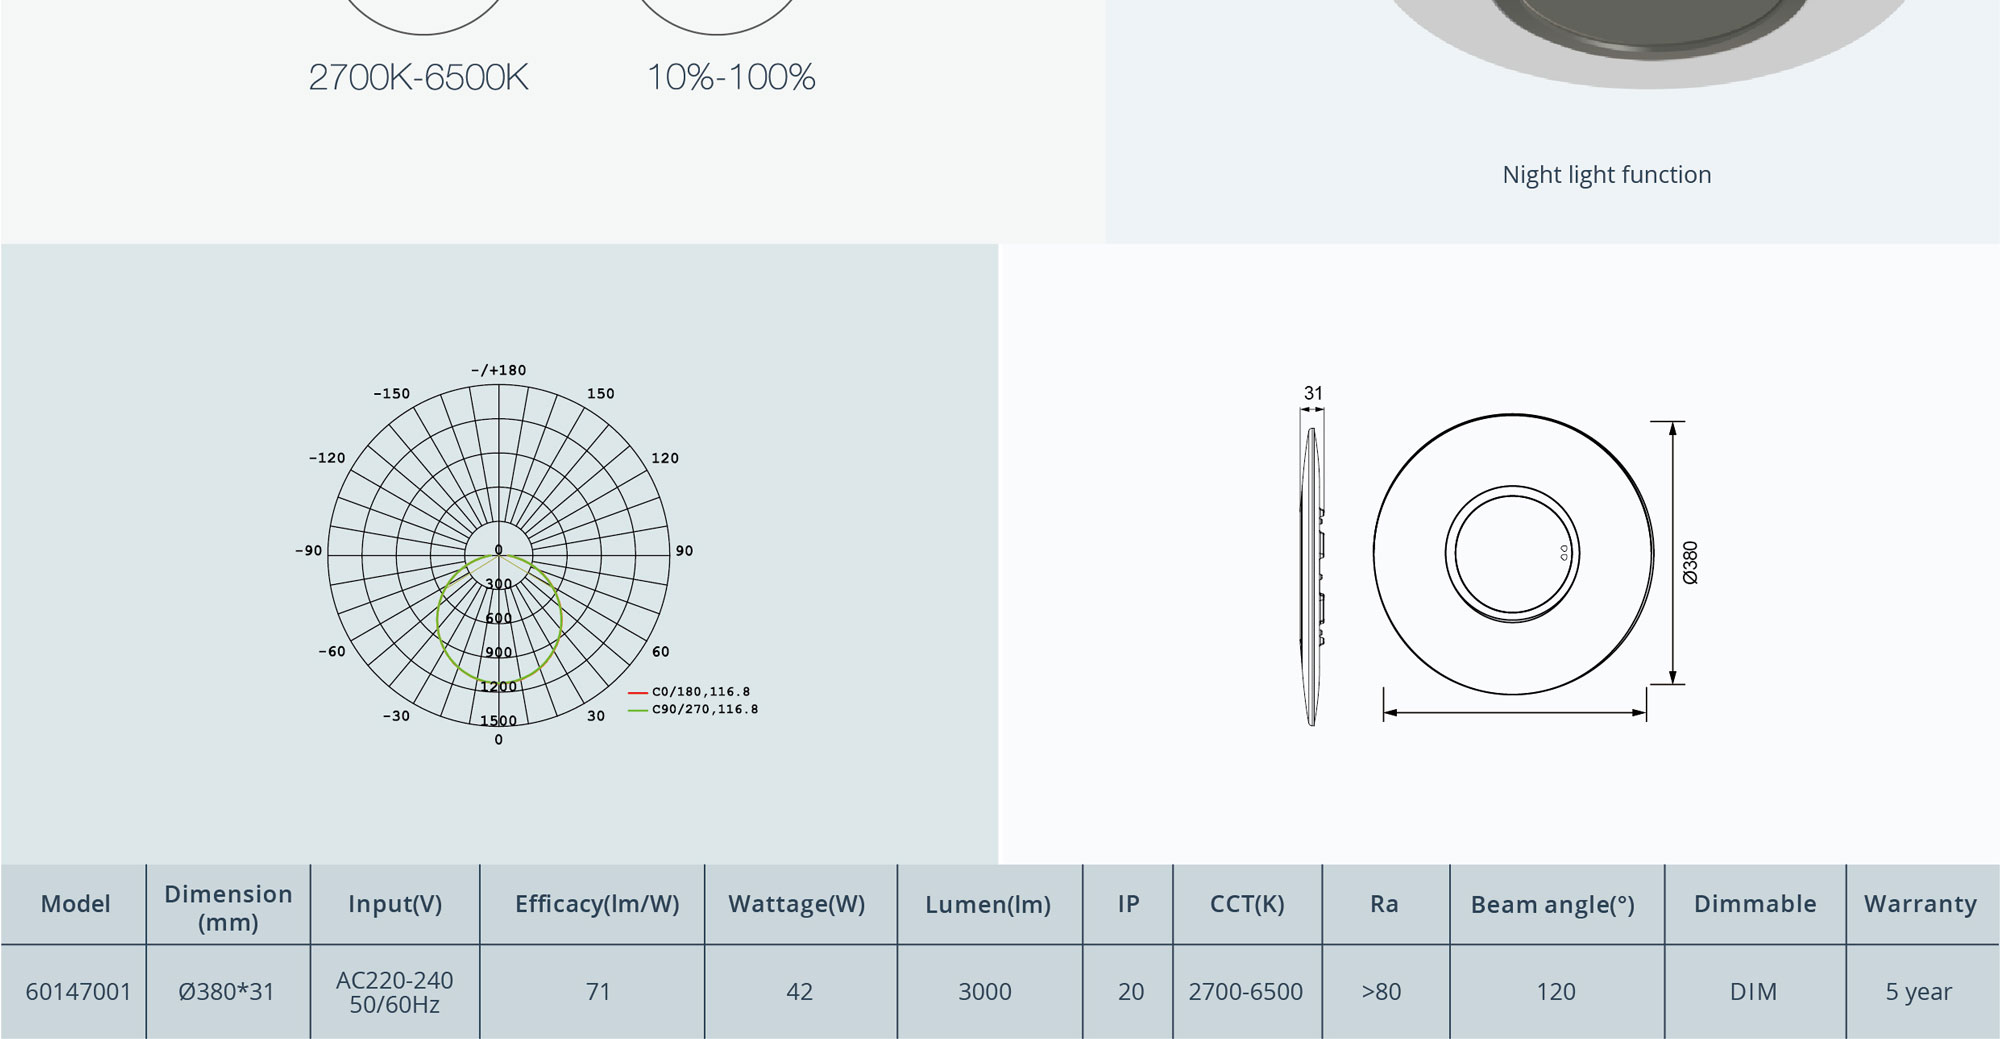Click the '-/+180' label on polar chart
This screenshot has height=1039, width=2000.
coord(499,370)
